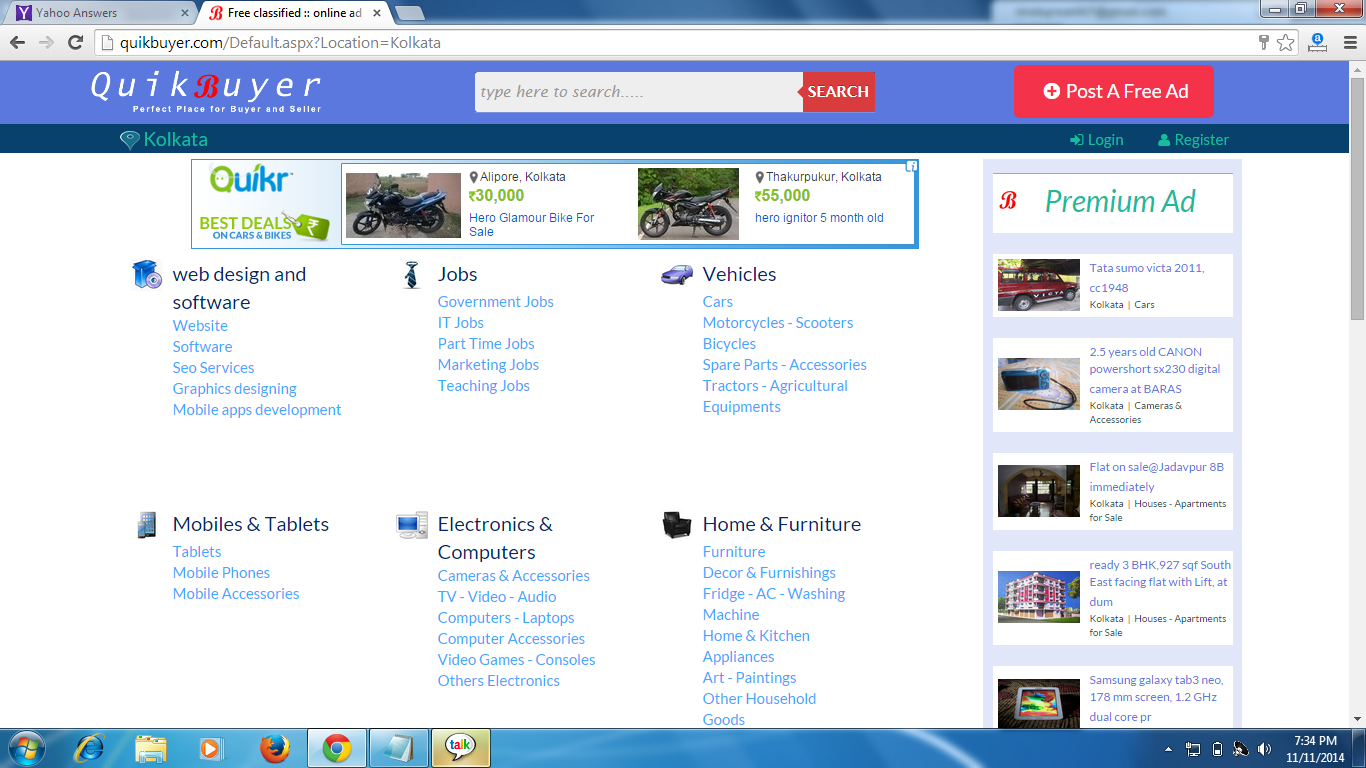Open Cameras & Accessories link

click(x=513, y=575)
